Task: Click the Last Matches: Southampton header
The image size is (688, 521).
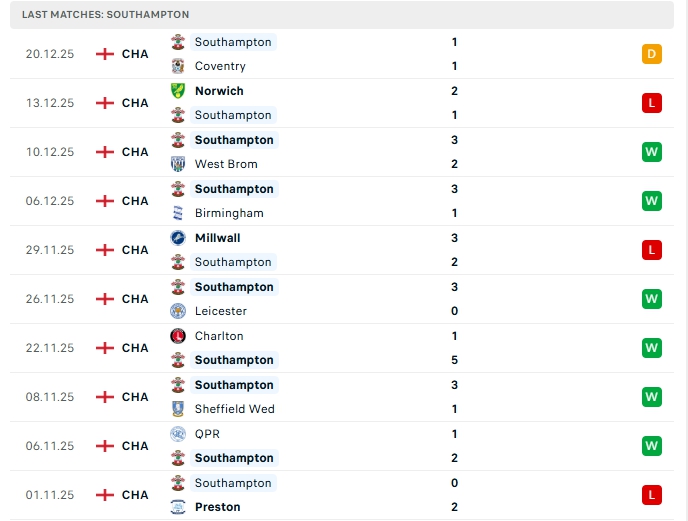Action: (105, 15)
